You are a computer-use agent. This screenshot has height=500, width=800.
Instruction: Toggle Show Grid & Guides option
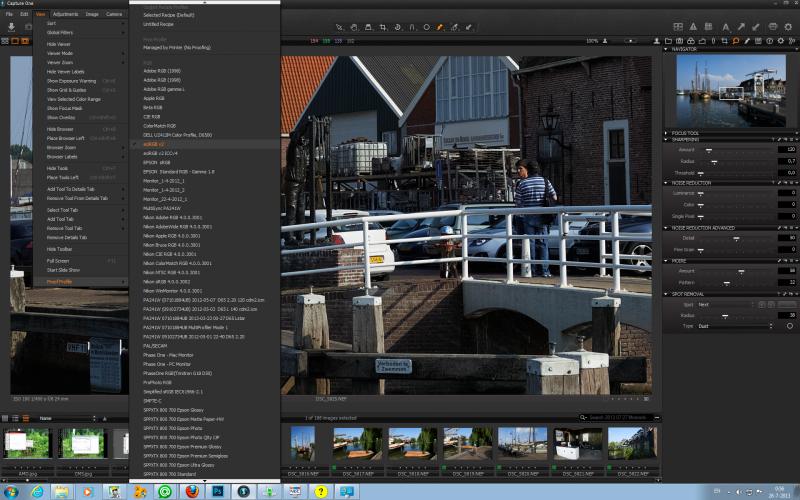tap(67, 90)
